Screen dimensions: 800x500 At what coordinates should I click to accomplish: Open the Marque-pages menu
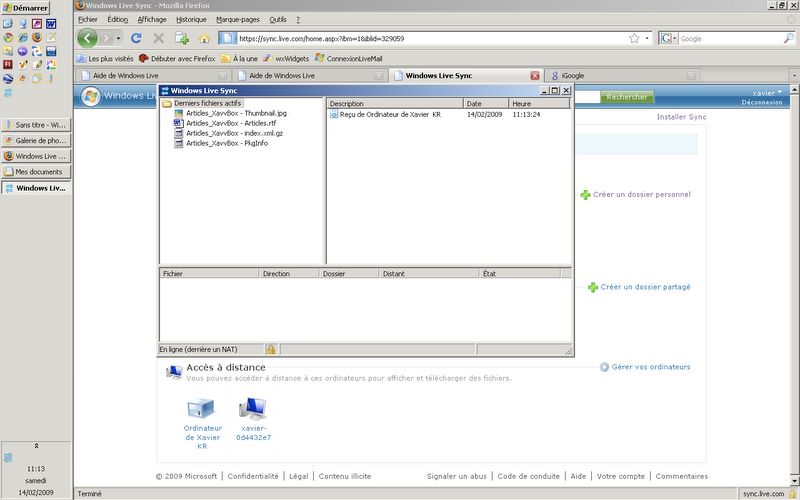(238, 19)
